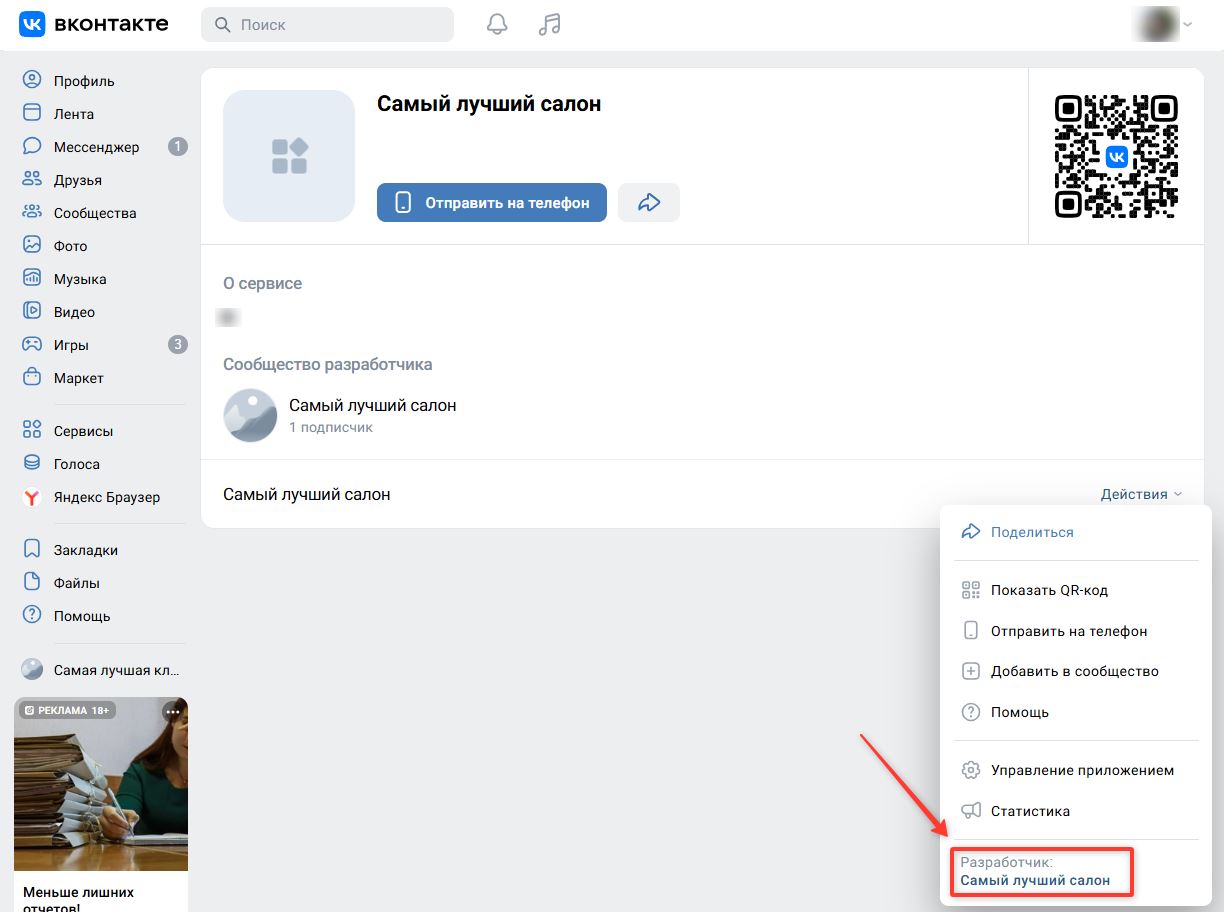Image resolution: width=1224 pixels, height=912 pixels.
Task: Click the Яндекс Браузер icon
Action: tap(33, 496)
